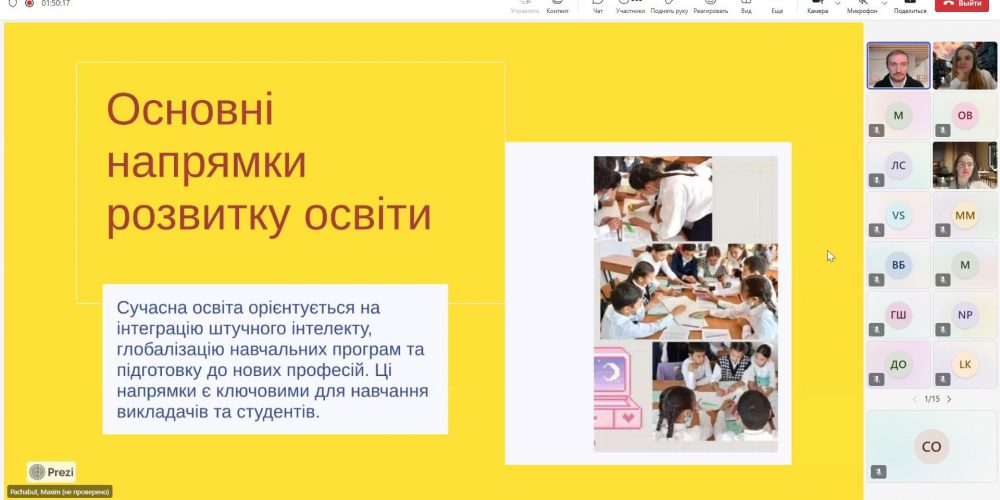Image resolution: width=1000 pixels, height=500 pixels.
Task: Open the Контент content button
Action: click(557, 5)
